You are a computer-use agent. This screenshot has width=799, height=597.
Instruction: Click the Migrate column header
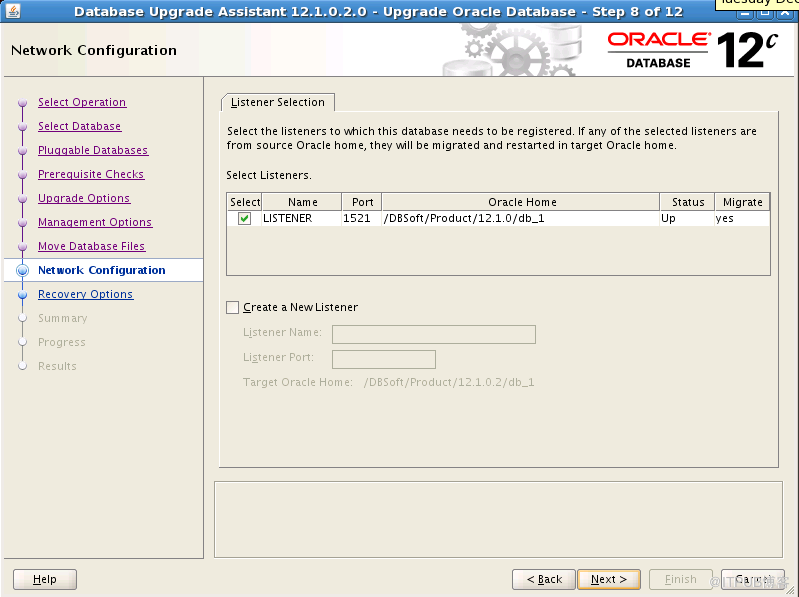tap(742, 202)
